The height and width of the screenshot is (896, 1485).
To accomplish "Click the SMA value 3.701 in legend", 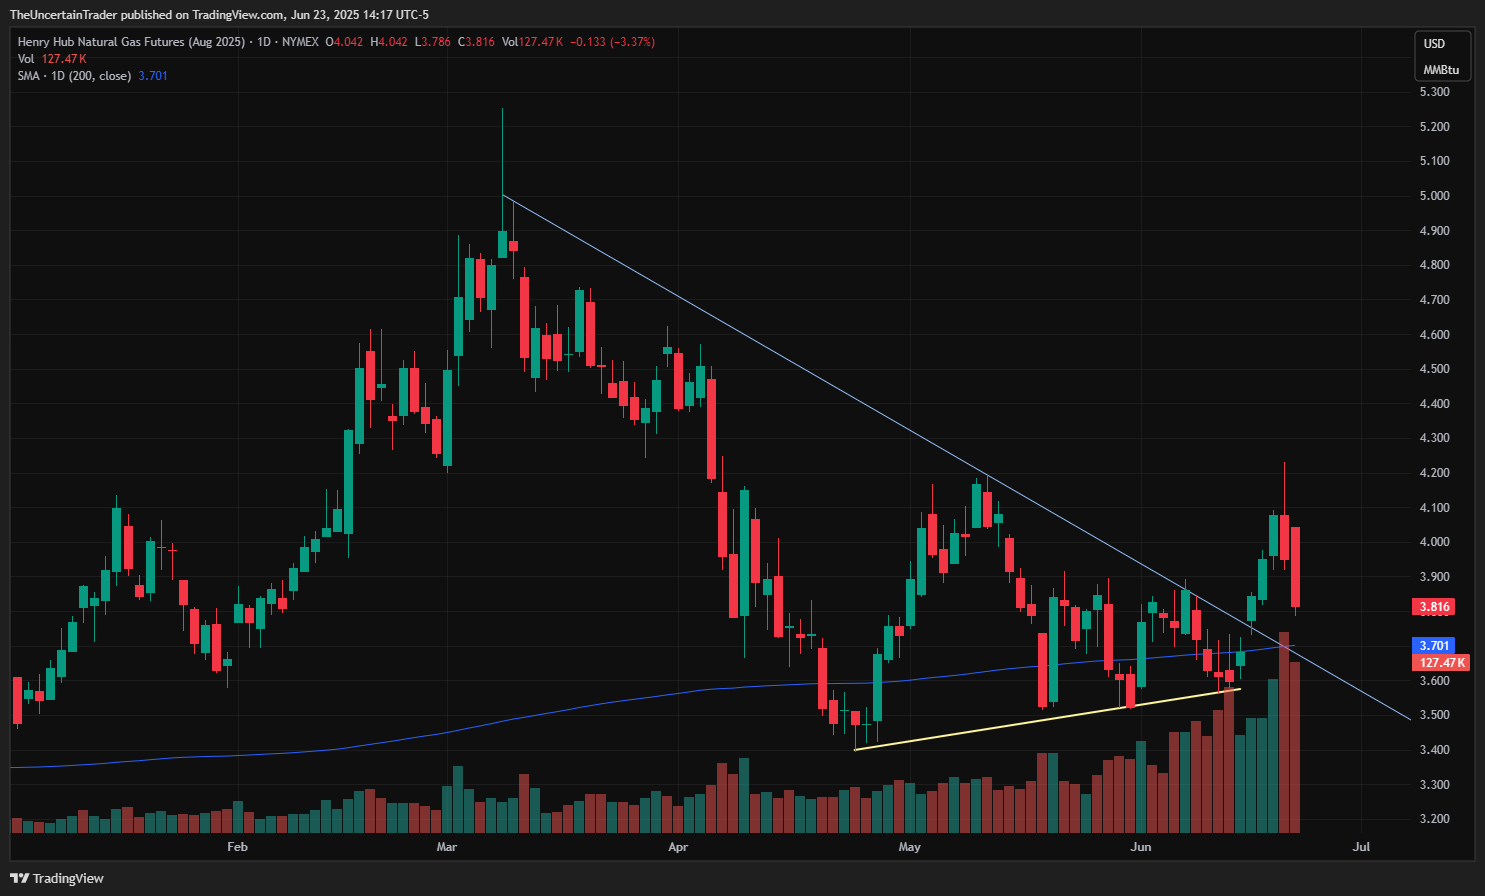I will coord(153,76).
